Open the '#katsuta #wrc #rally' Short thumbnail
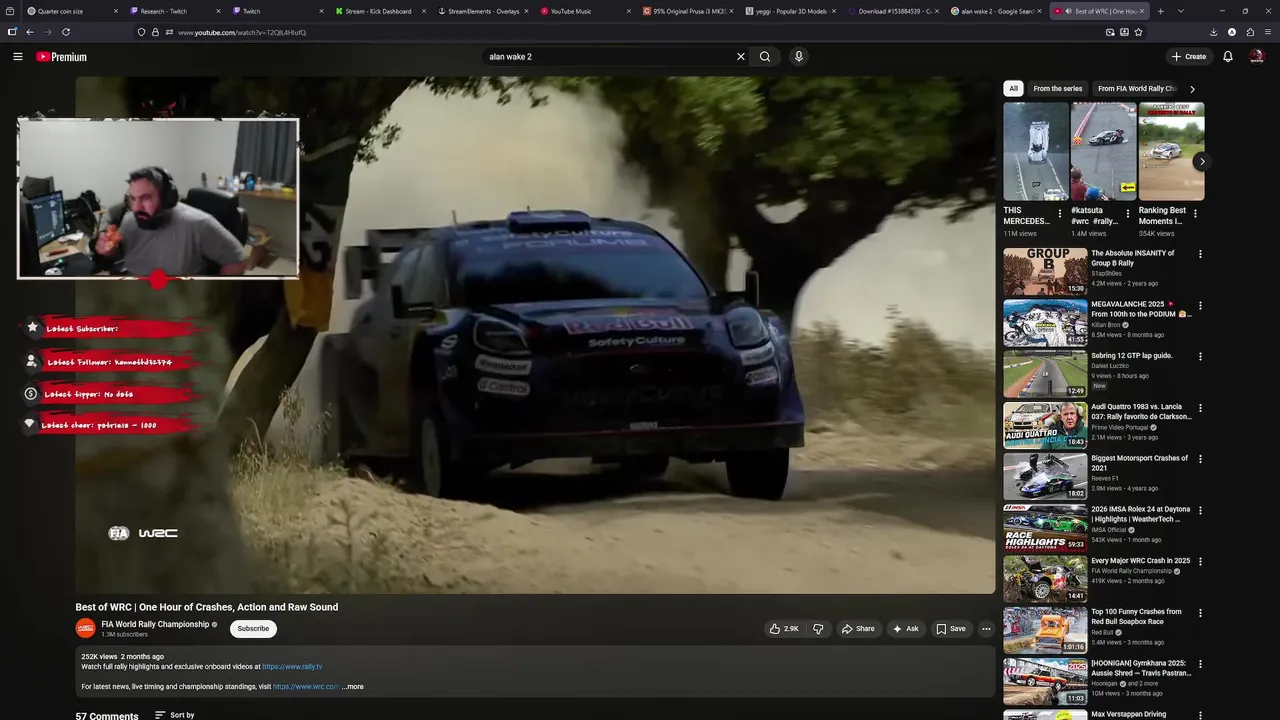The width and height of the screenshot is (1280, 720). [1103, 151]
